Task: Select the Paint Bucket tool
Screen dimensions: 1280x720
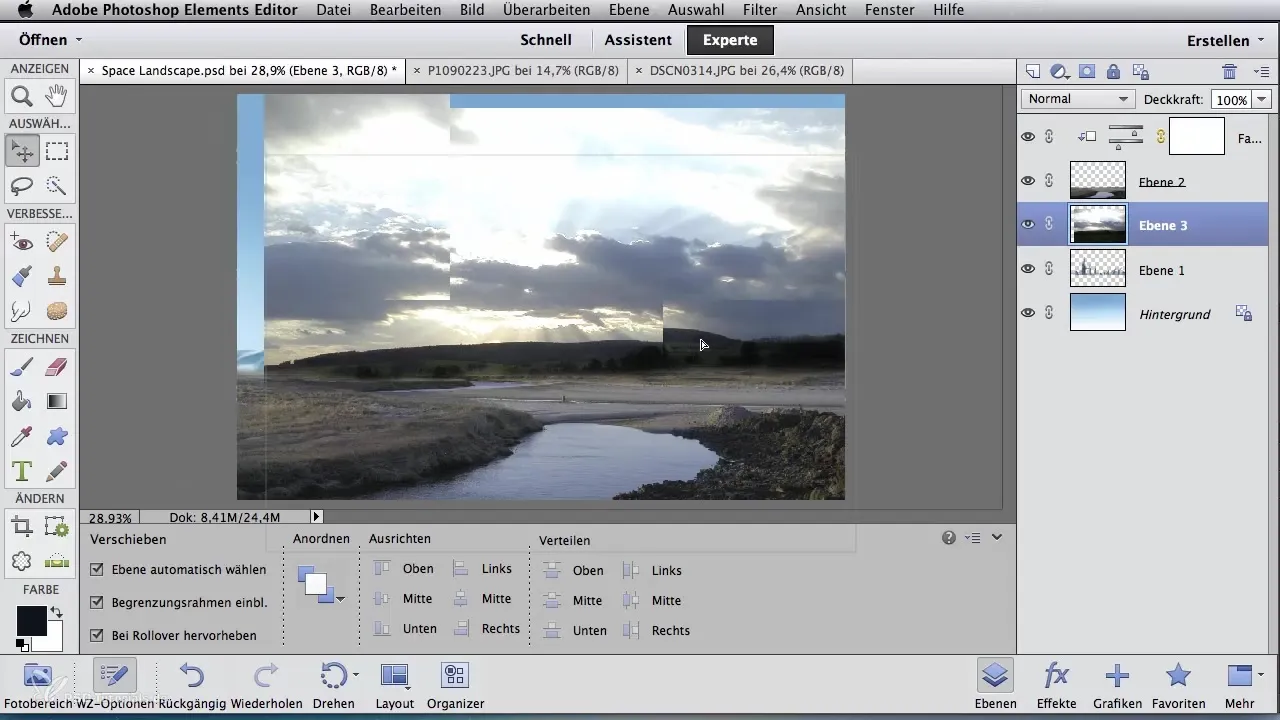Action: click(x=22, y=402)
